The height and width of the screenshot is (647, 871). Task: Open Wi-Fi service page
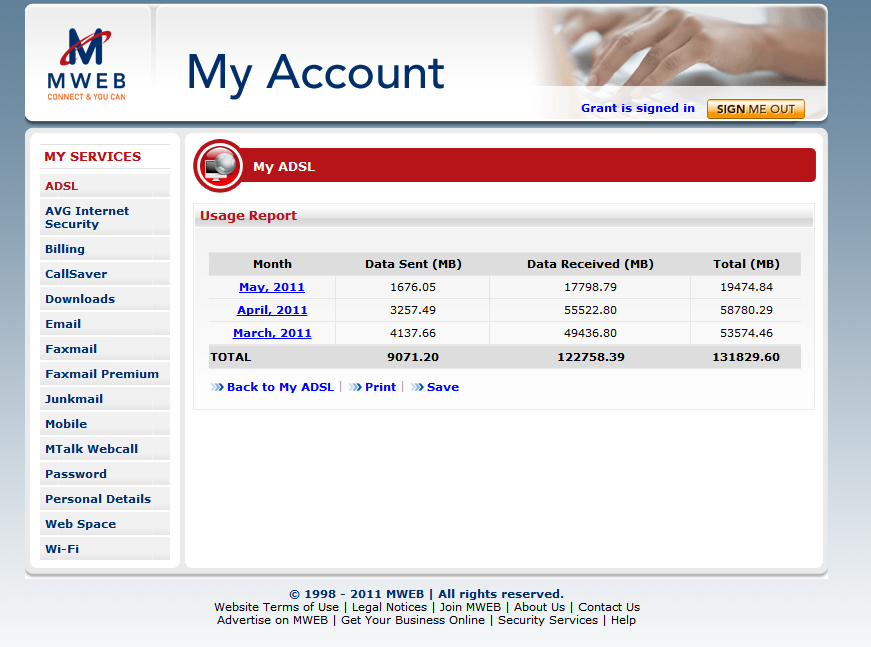pos(62,549)
